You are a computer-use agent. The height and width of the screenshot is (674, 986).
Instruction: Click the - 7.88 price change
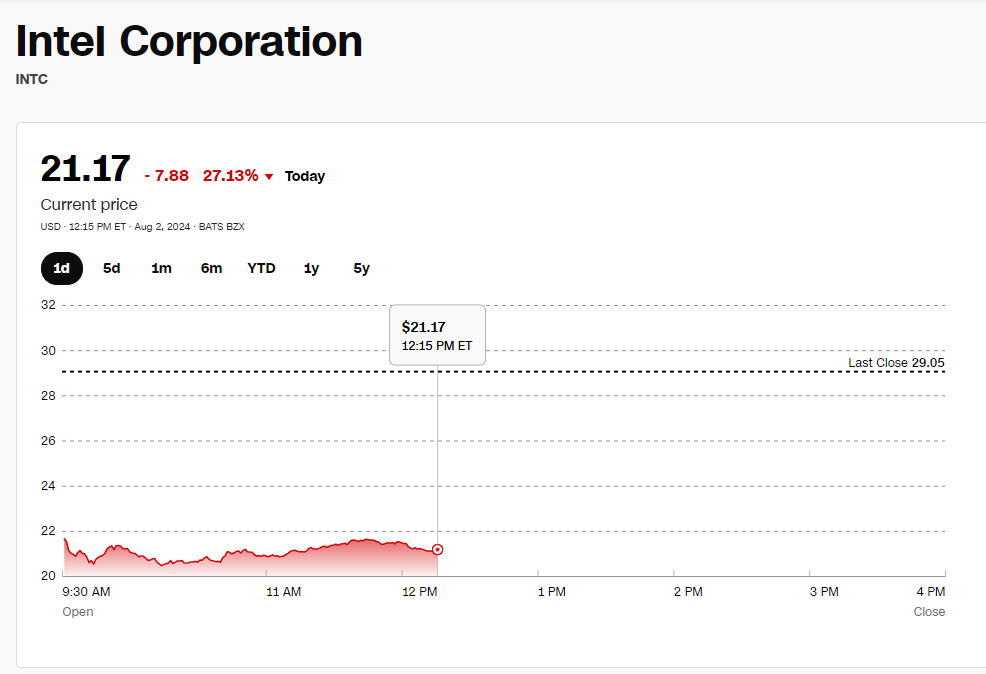point(167,176)
